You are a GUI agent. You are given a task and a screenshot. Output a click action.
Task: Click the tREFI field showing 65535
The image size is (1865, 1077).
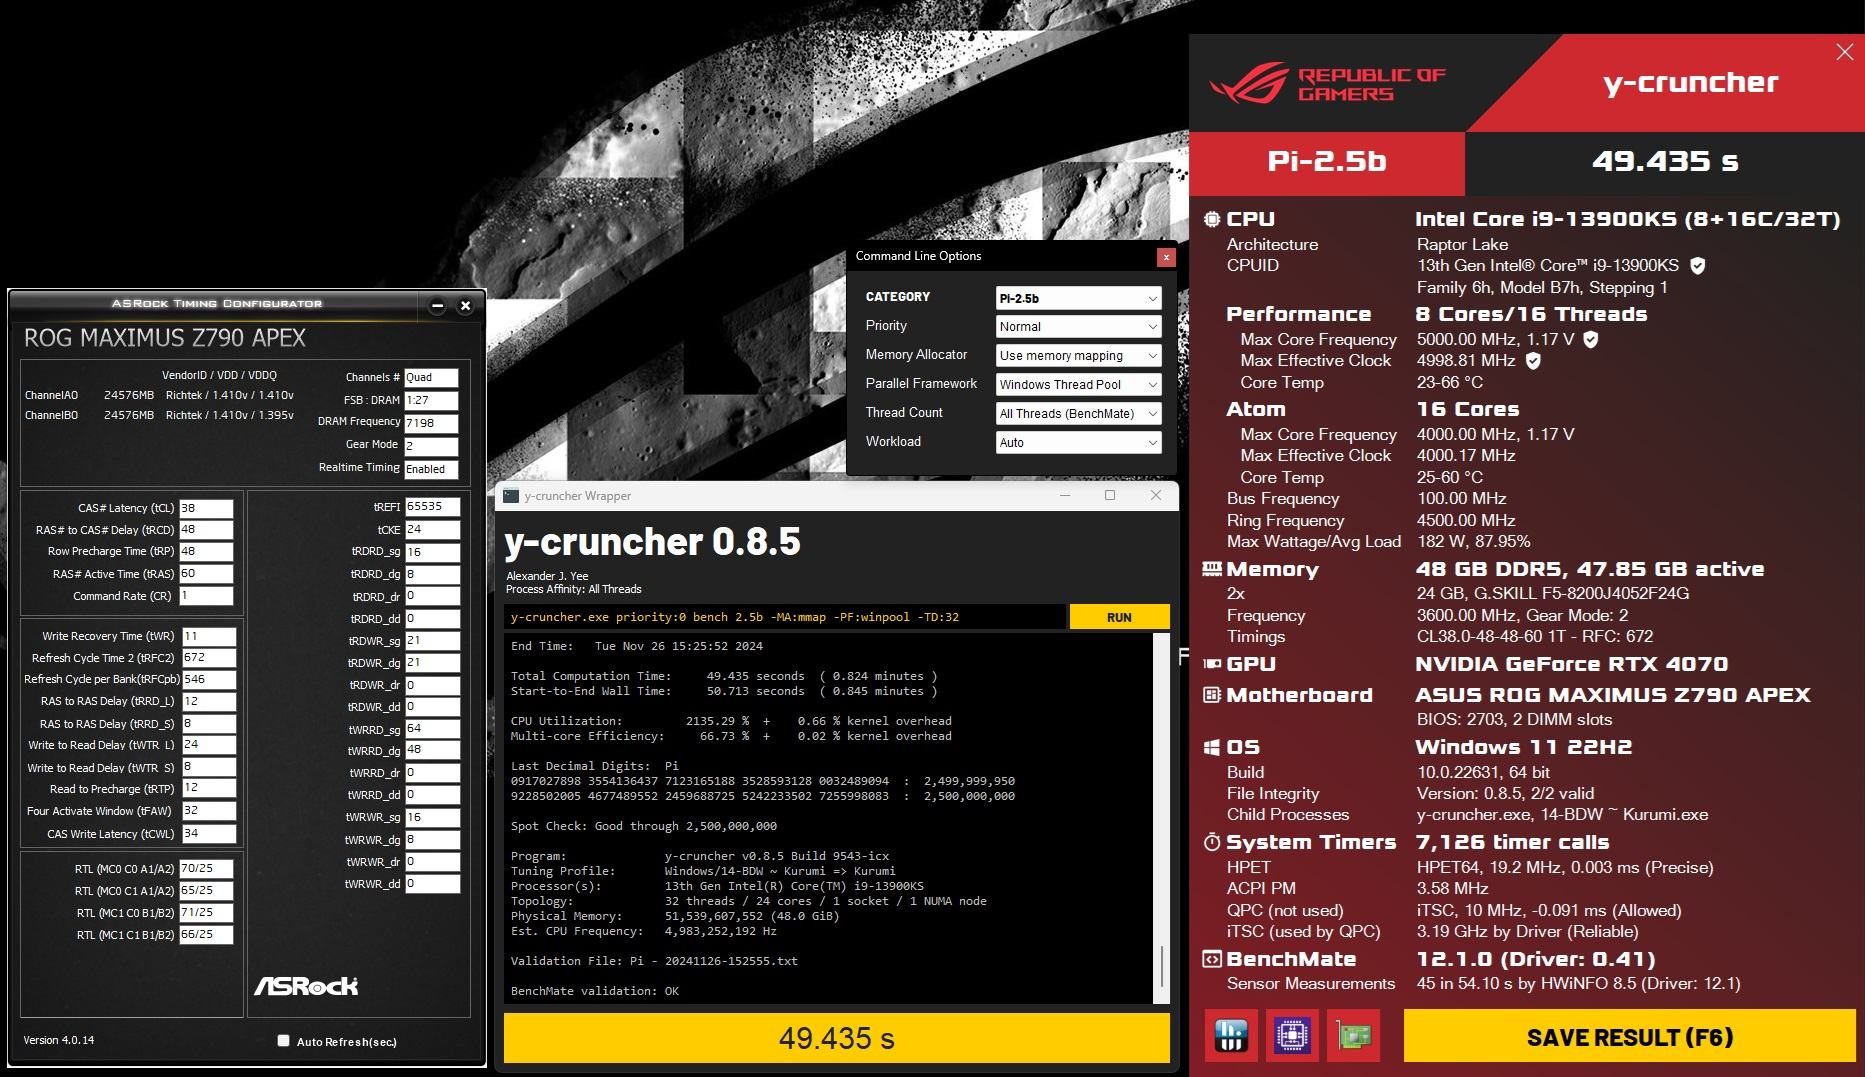pyautogui.click(x=432, y=507)
